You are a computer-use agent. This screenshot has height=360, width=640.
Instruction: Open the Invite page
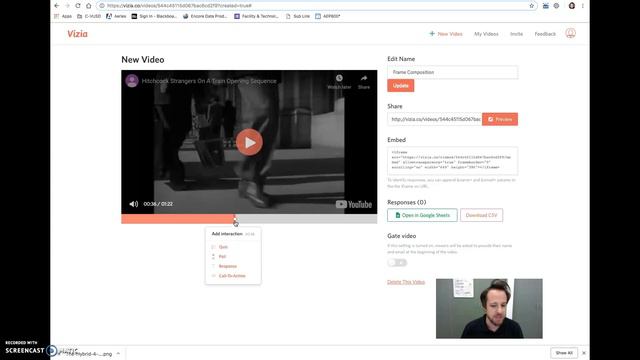coord(516,34)
